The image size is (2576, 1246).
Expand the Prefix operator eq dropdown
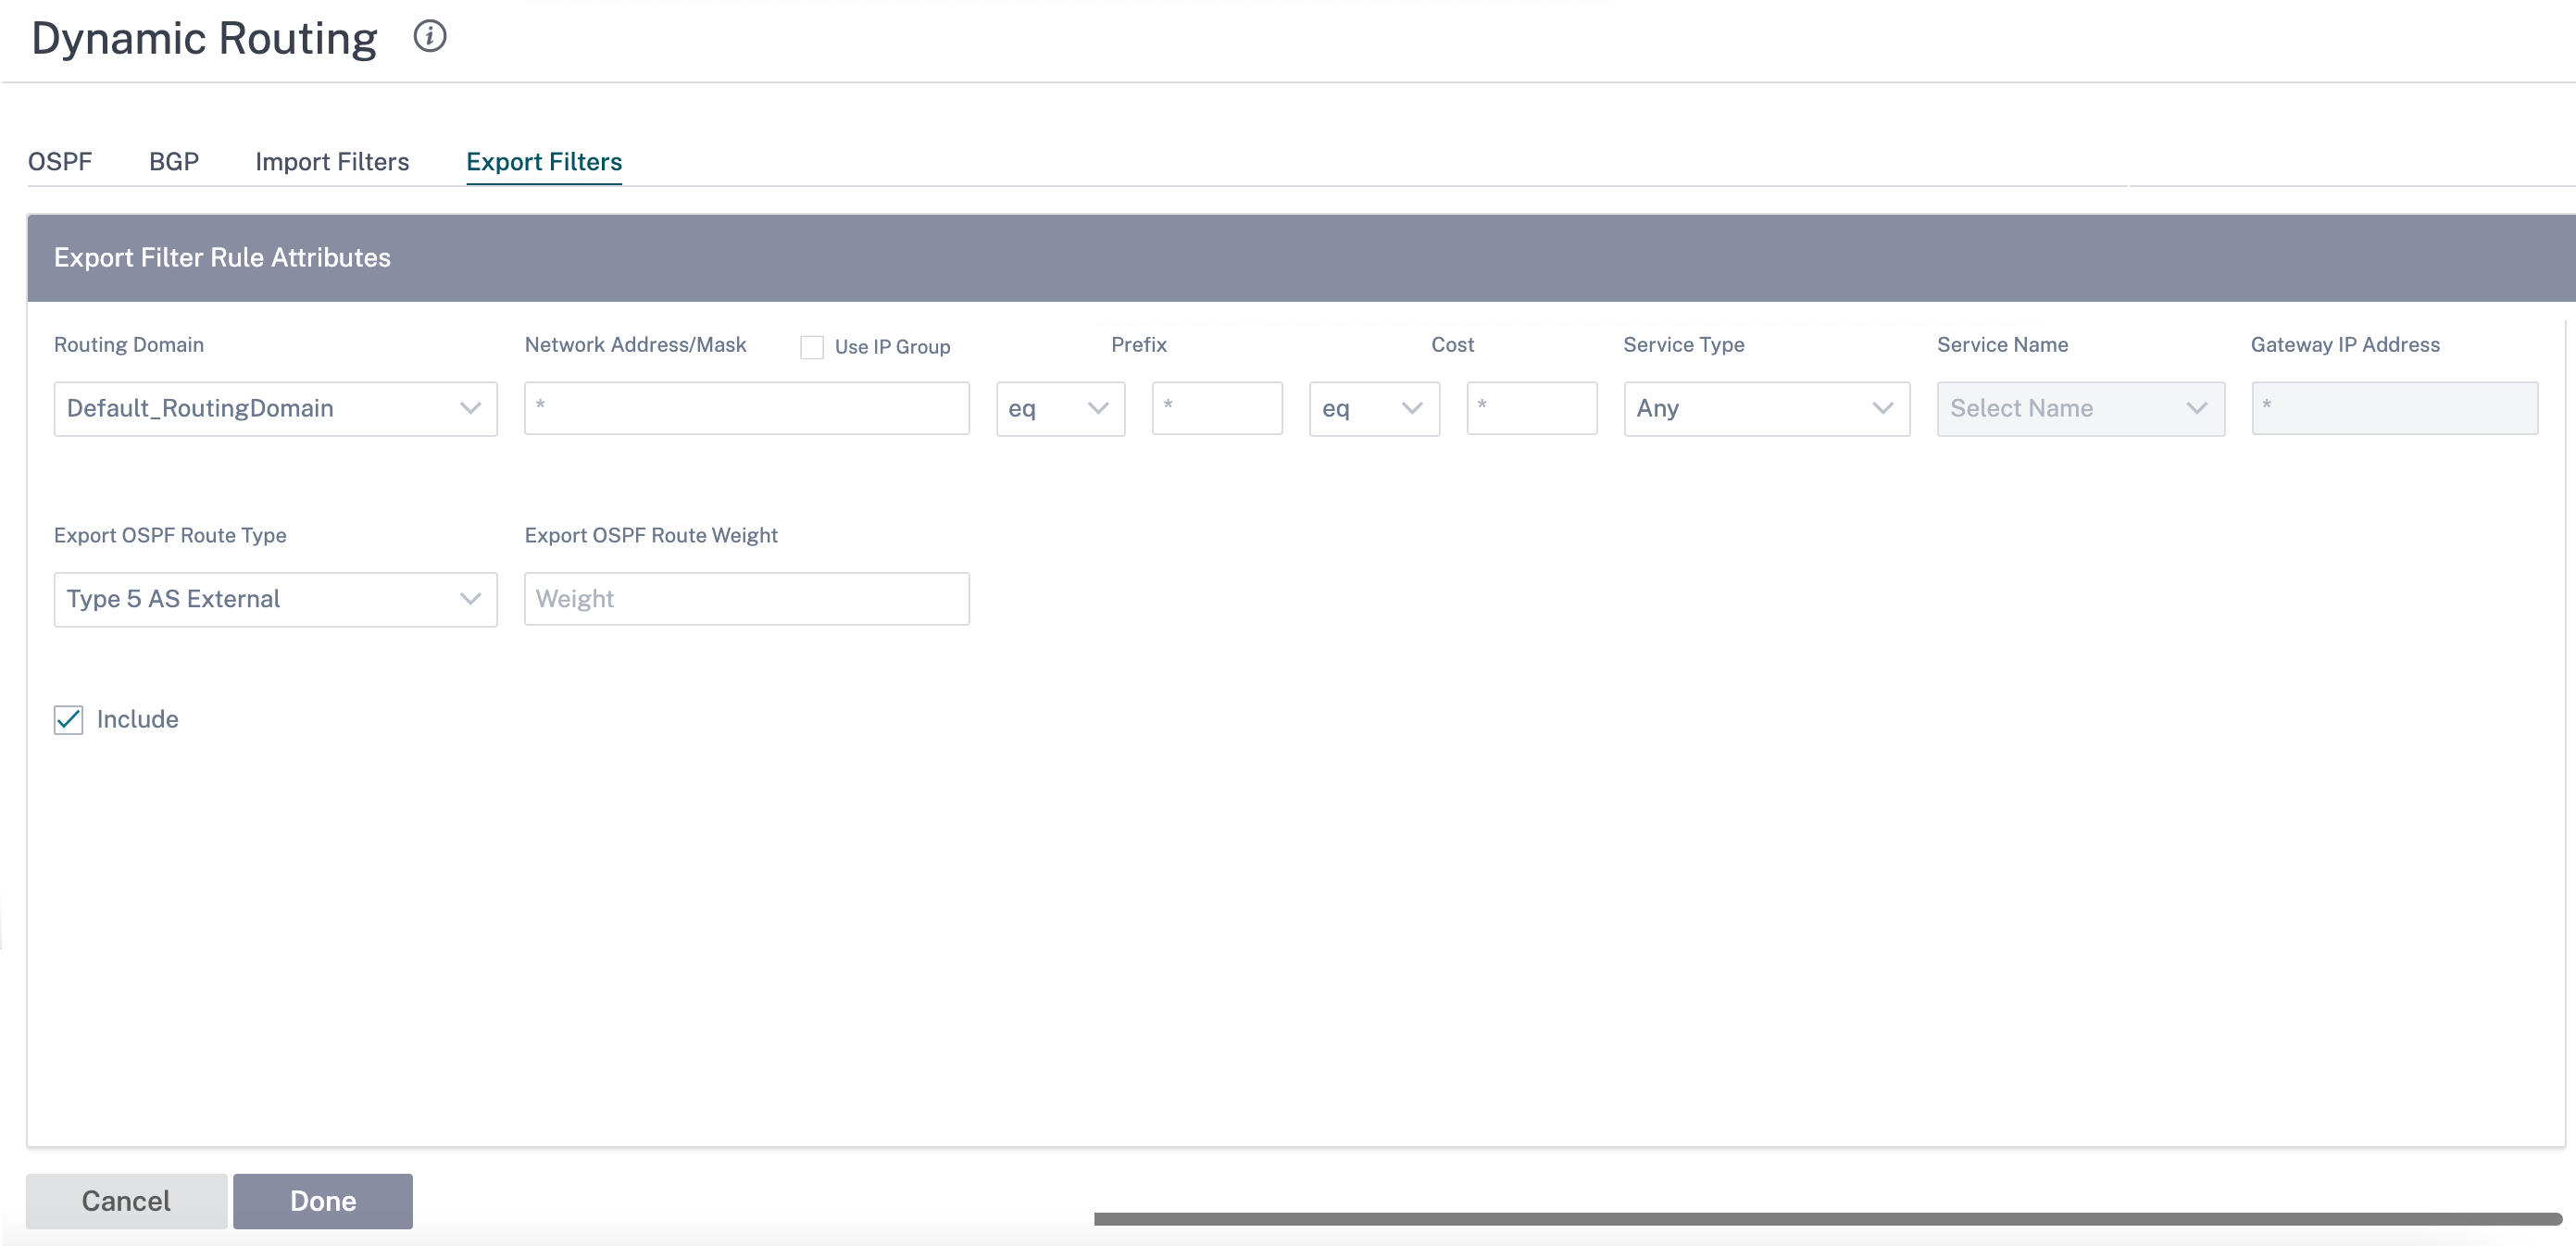coord(1061,408)
